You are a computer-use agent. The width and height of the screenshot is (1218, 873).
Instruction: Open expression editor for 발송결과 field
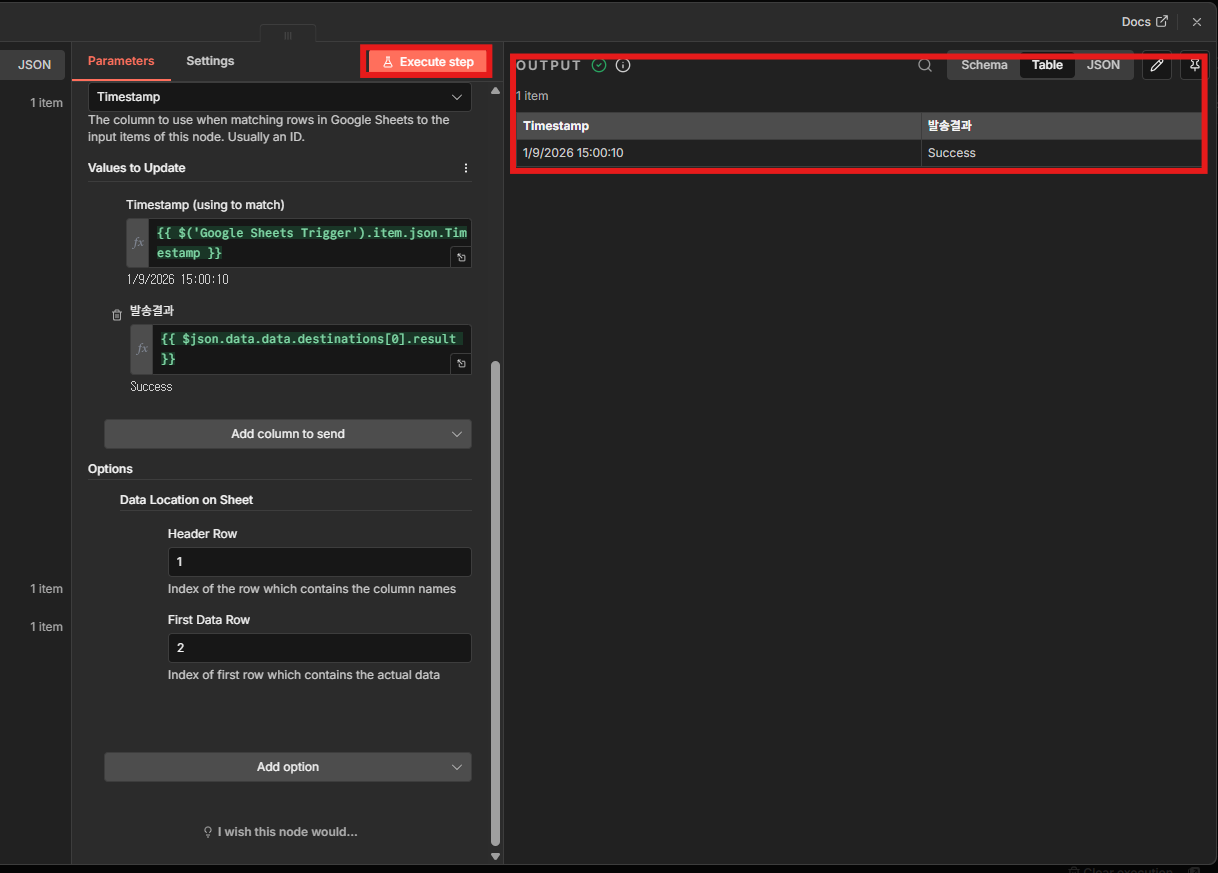tap(460, 364)
